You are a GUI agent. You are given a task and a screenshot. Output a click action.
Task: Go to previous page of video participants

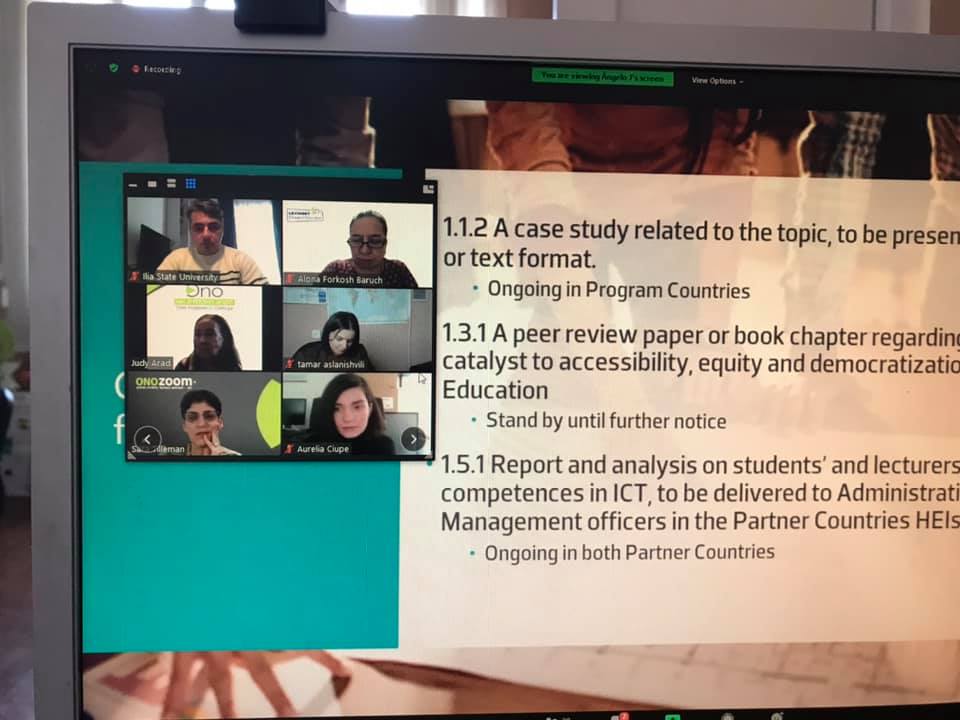pos(148,439)
